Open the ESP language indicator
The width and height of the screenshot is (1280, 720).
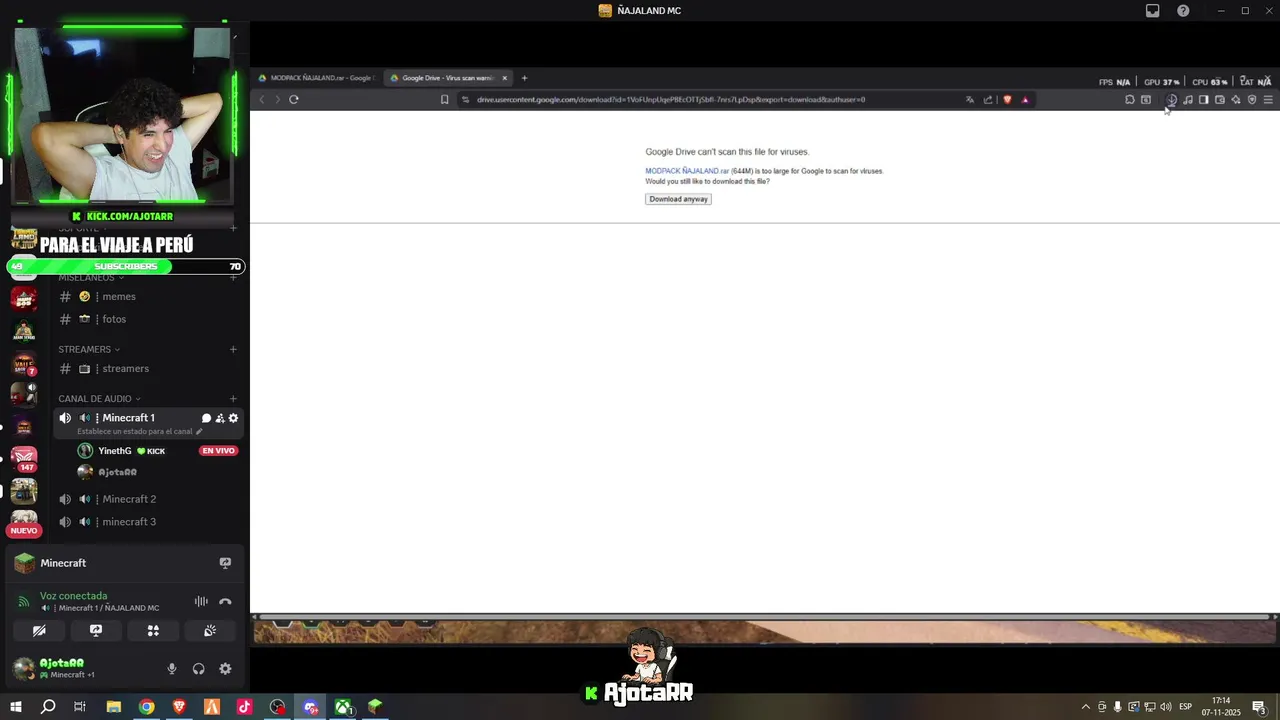pos(1185,707)
